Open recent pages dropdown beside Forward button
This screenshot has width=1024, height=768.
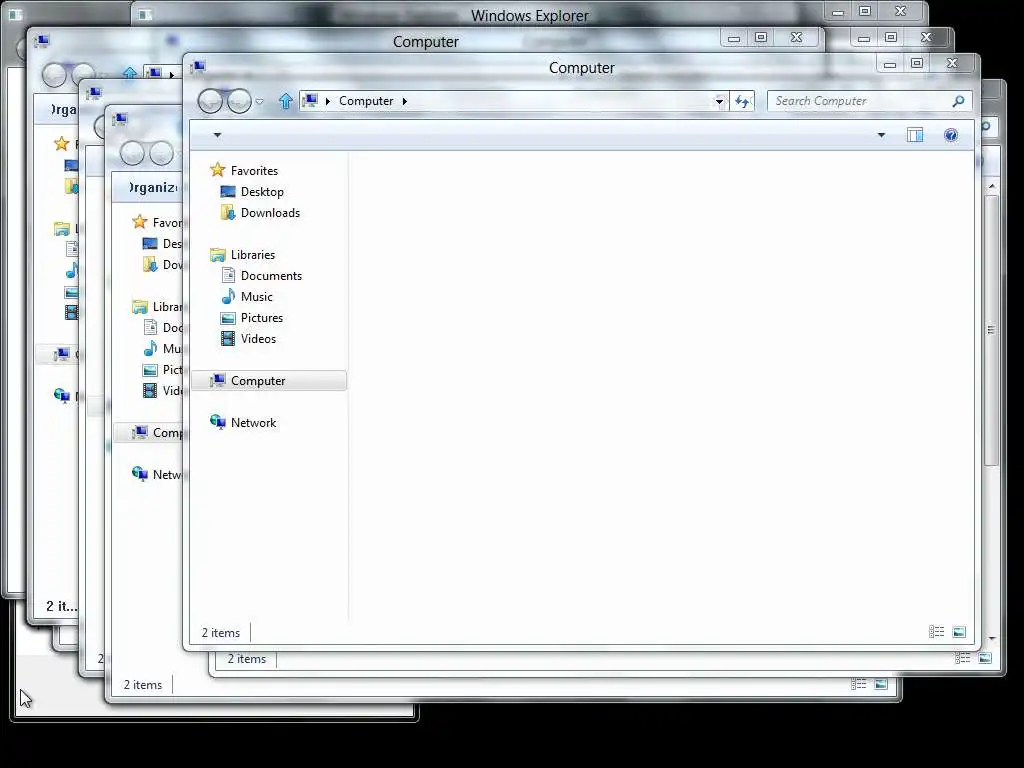(x=259, y=102)
